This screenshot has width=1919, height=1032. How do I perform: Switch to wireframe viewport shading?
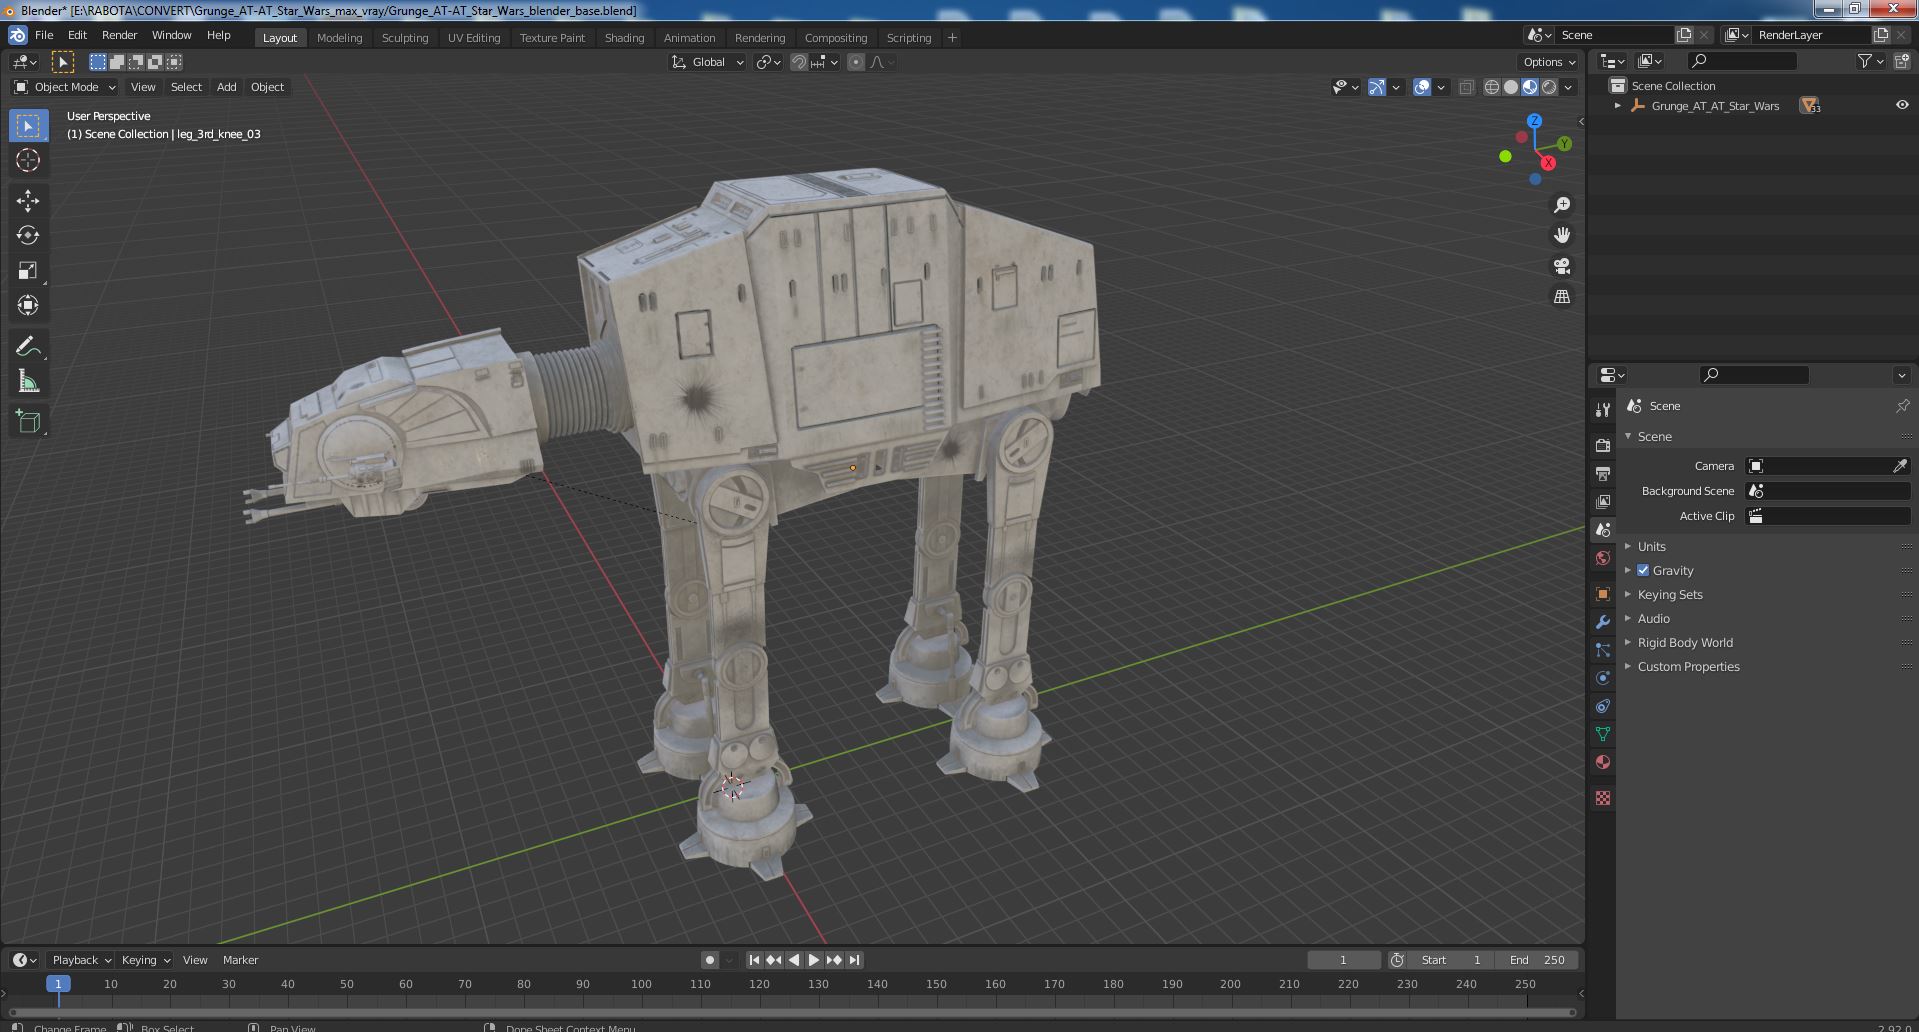(1492, 87)
